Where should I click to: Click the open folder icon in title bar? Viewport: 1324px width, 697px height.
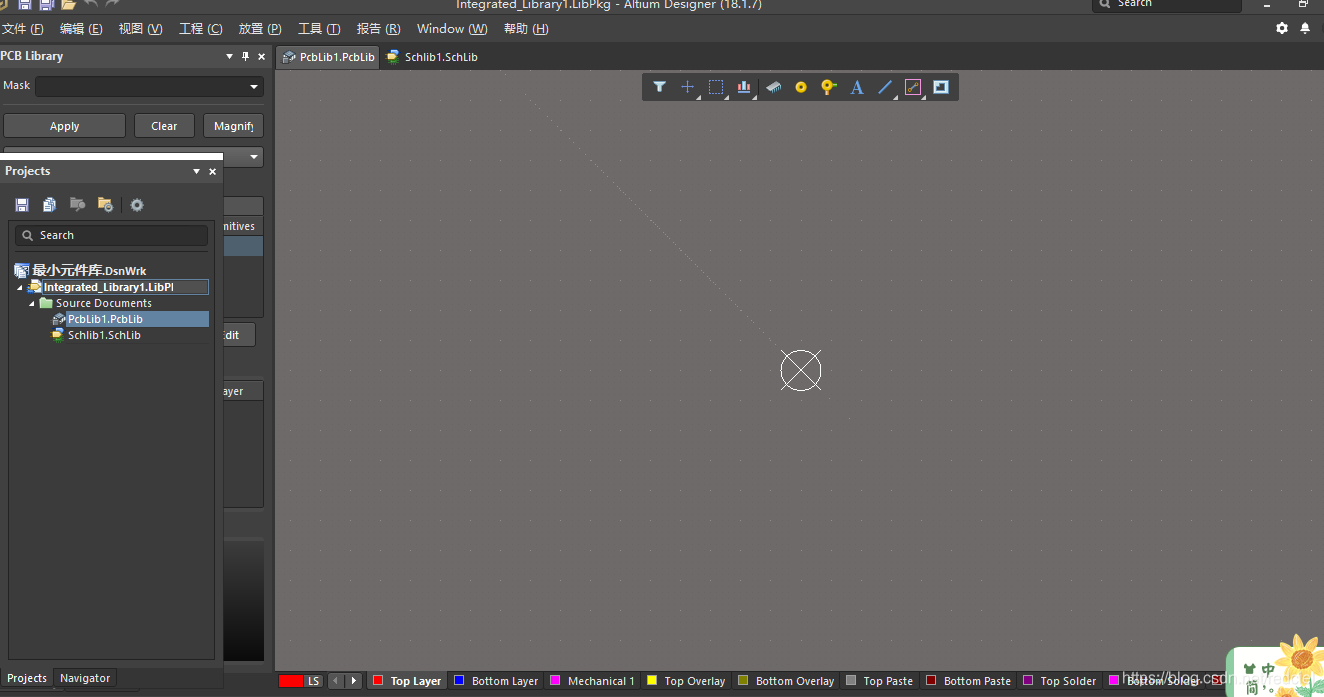(68, 5)
